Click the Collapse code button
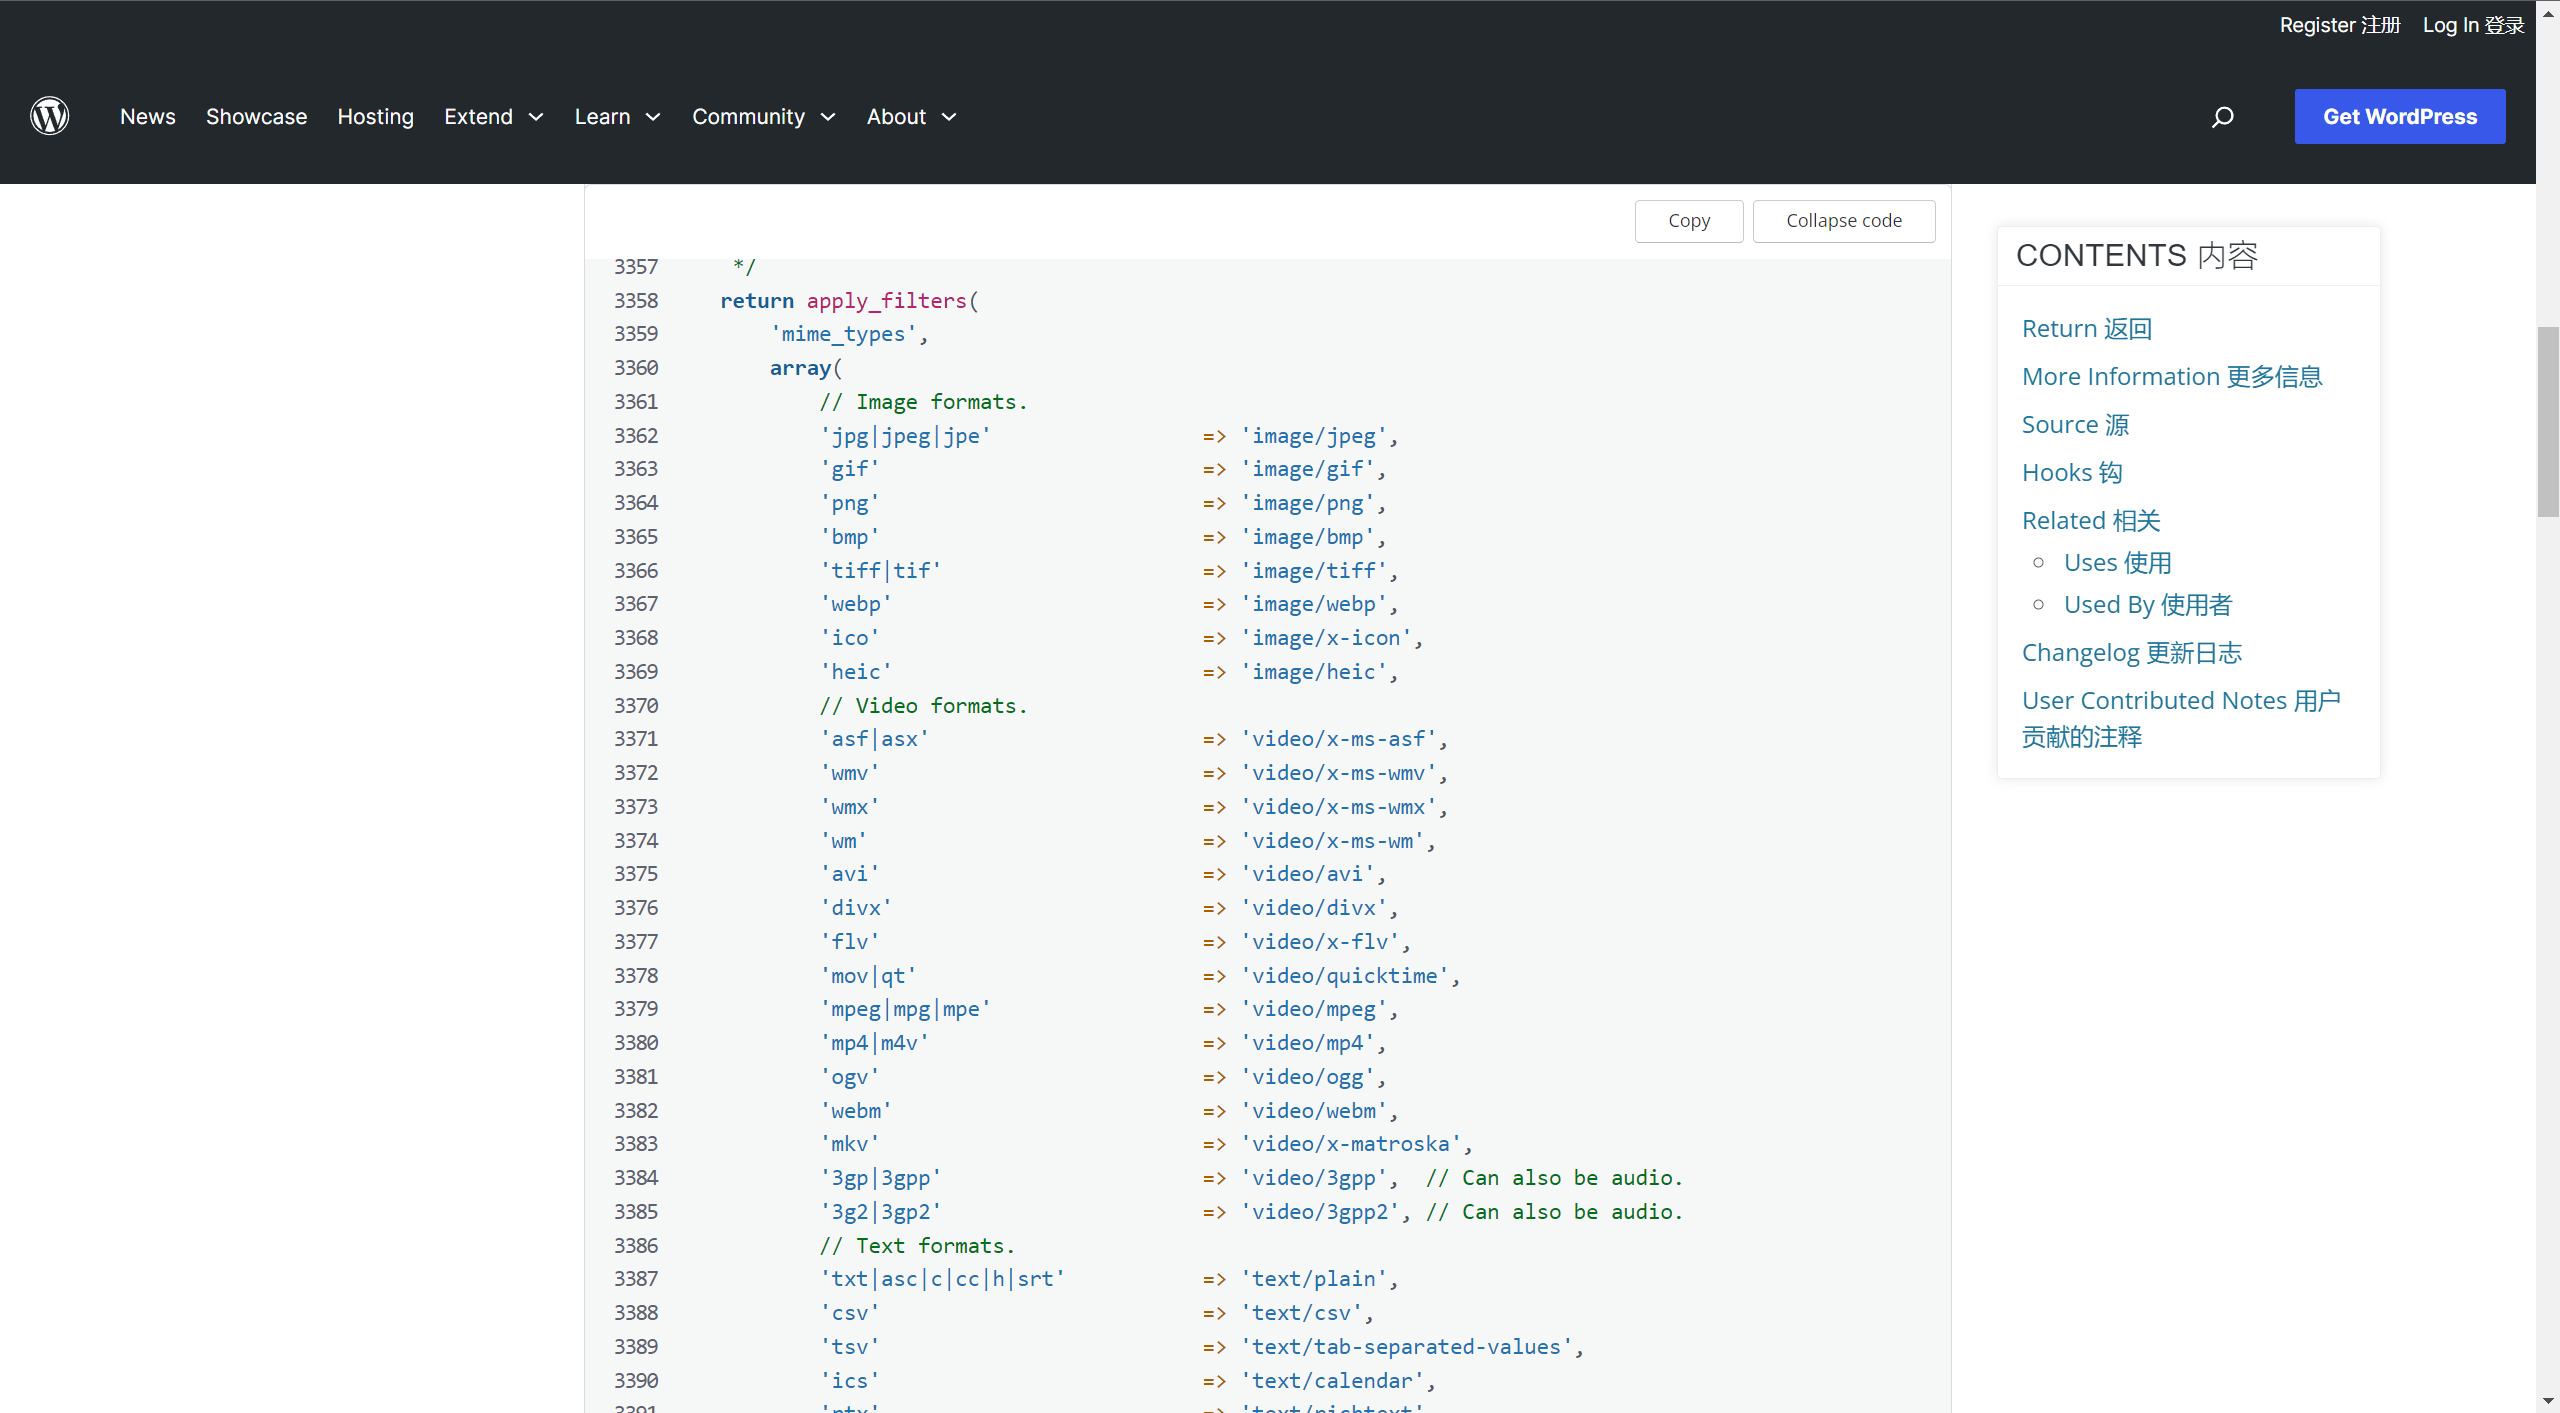Viewport: 2560px width, 1413px height. pyautogui.click(x=1844, y=221)
